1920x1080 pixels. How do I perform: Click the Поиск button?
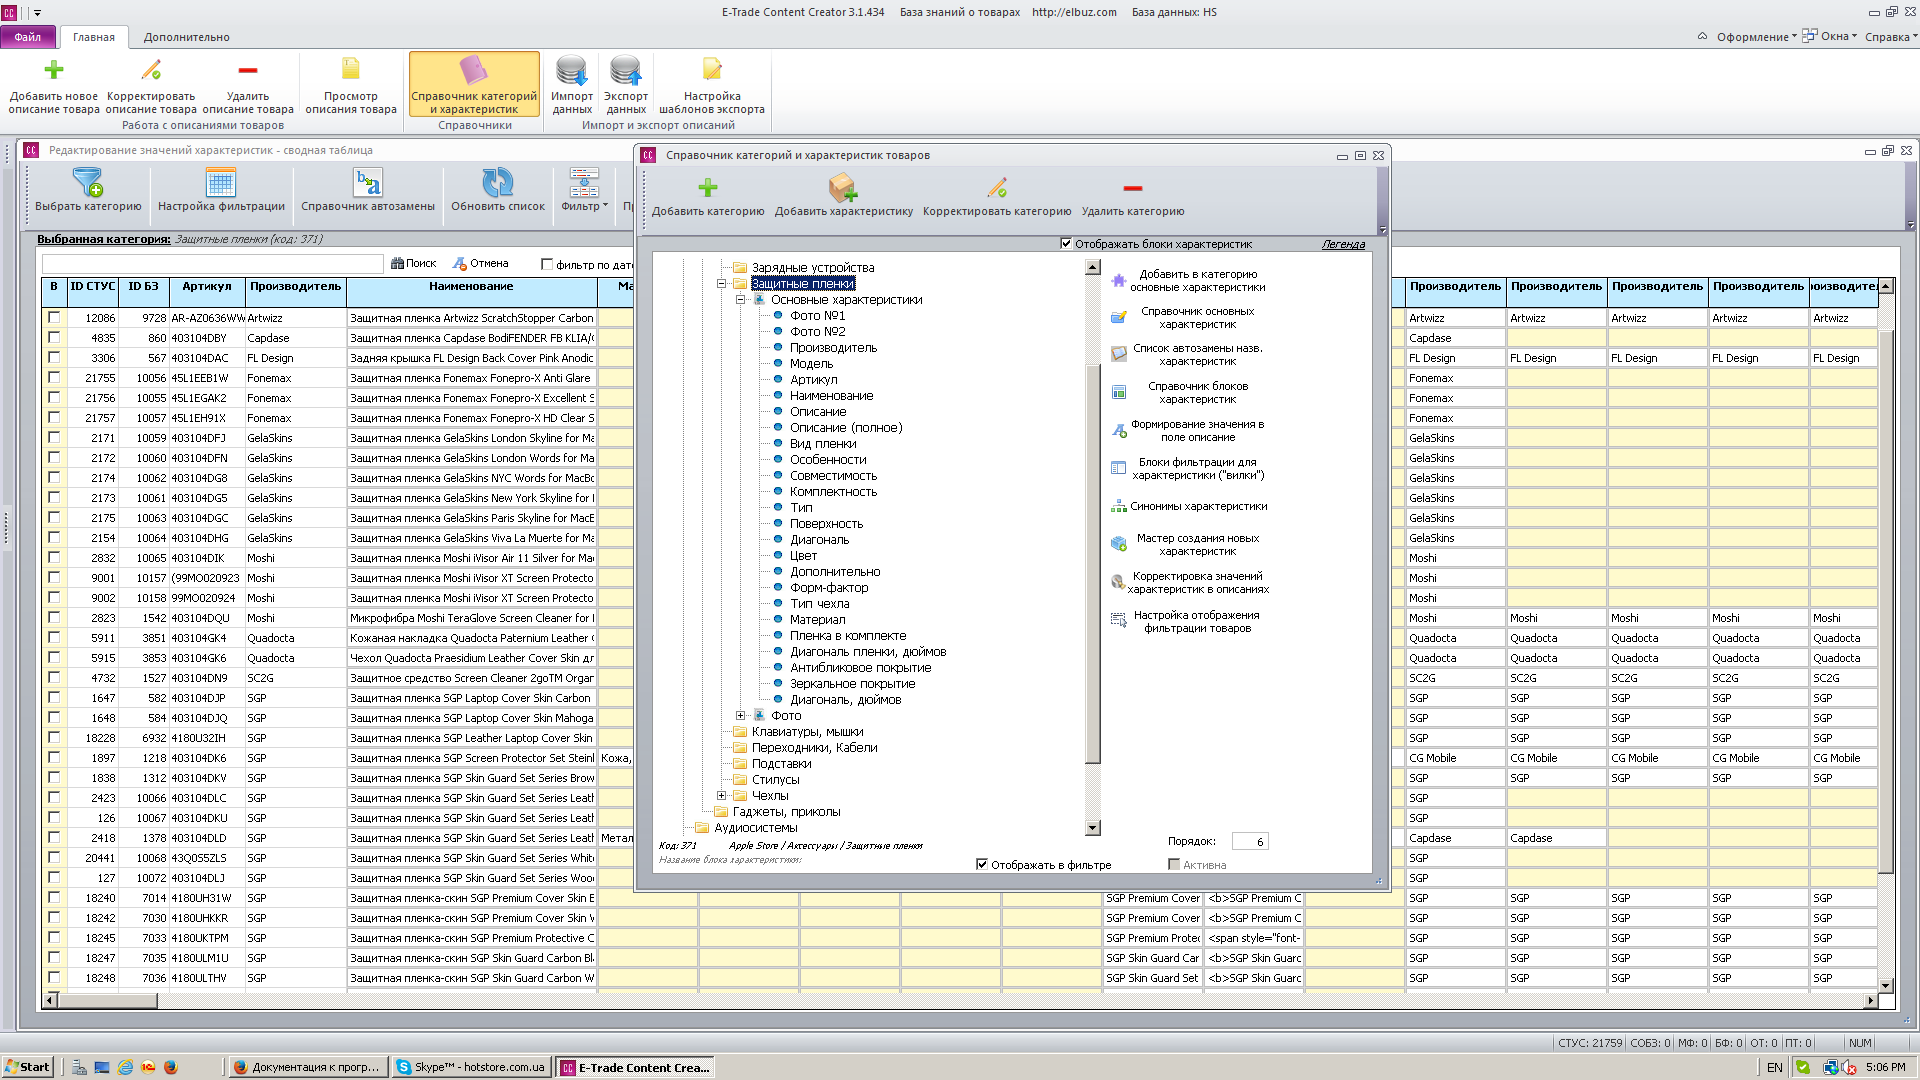pos(413,264)
